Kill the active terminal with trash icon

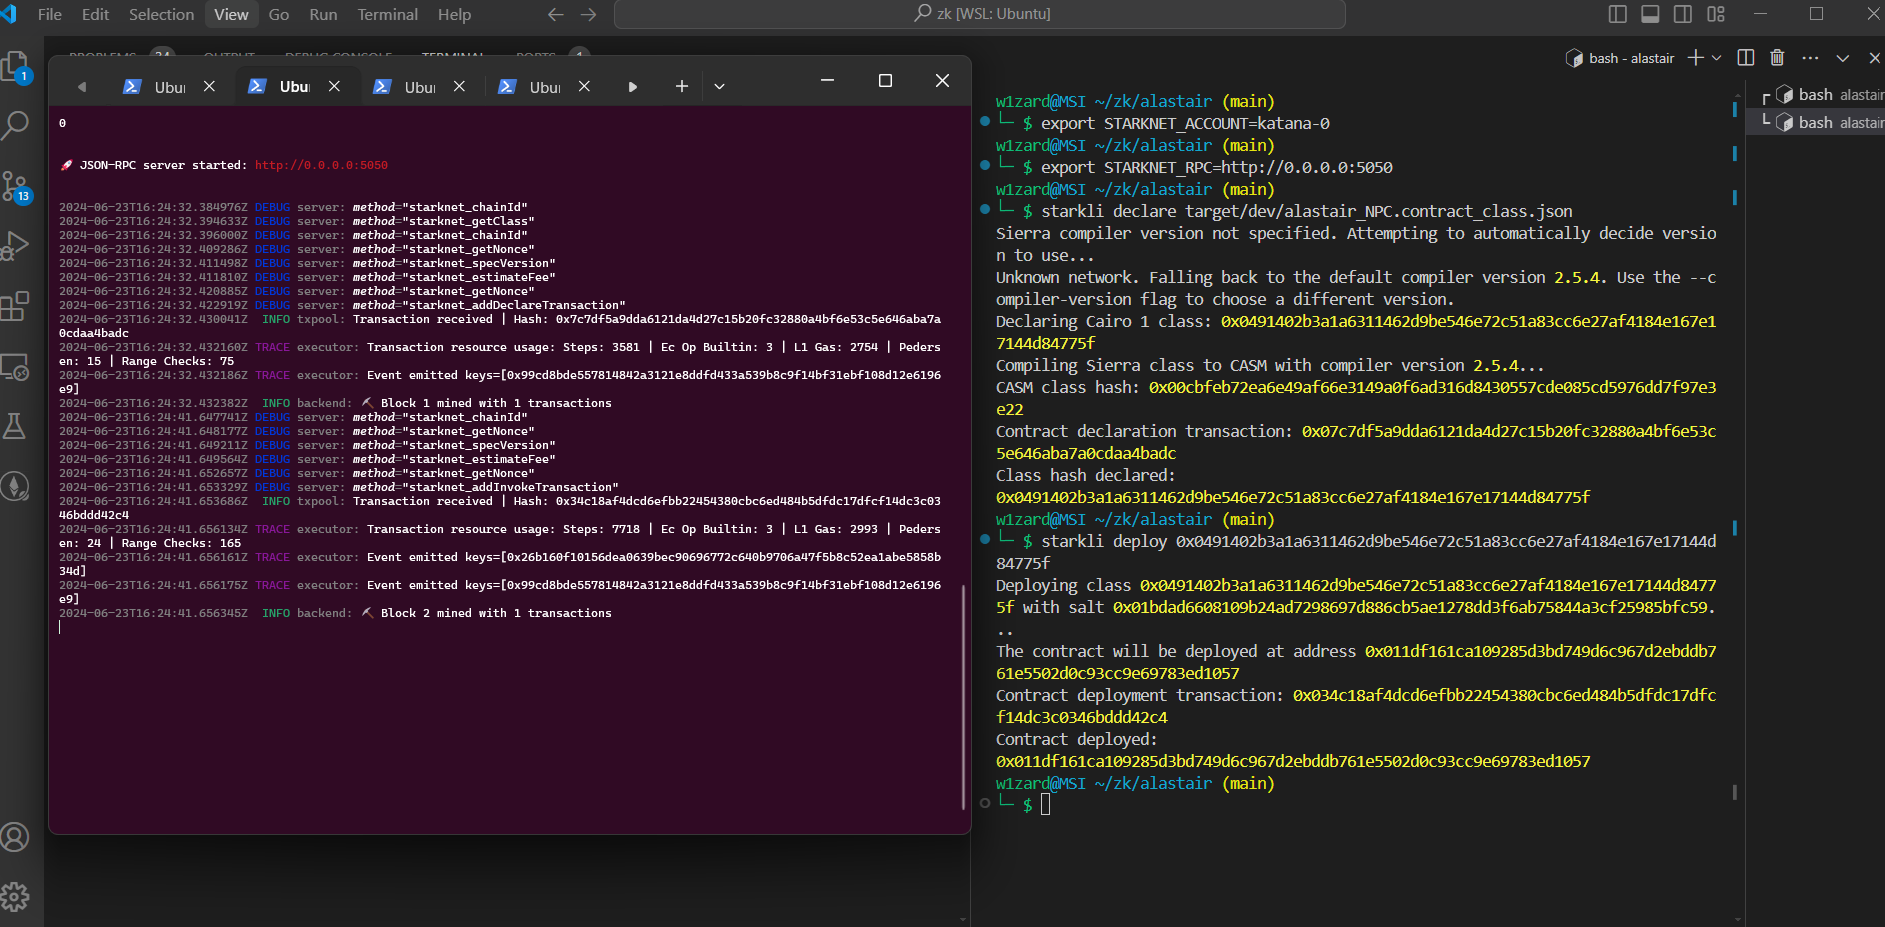pyautogui.click(x=1777, y=58)
